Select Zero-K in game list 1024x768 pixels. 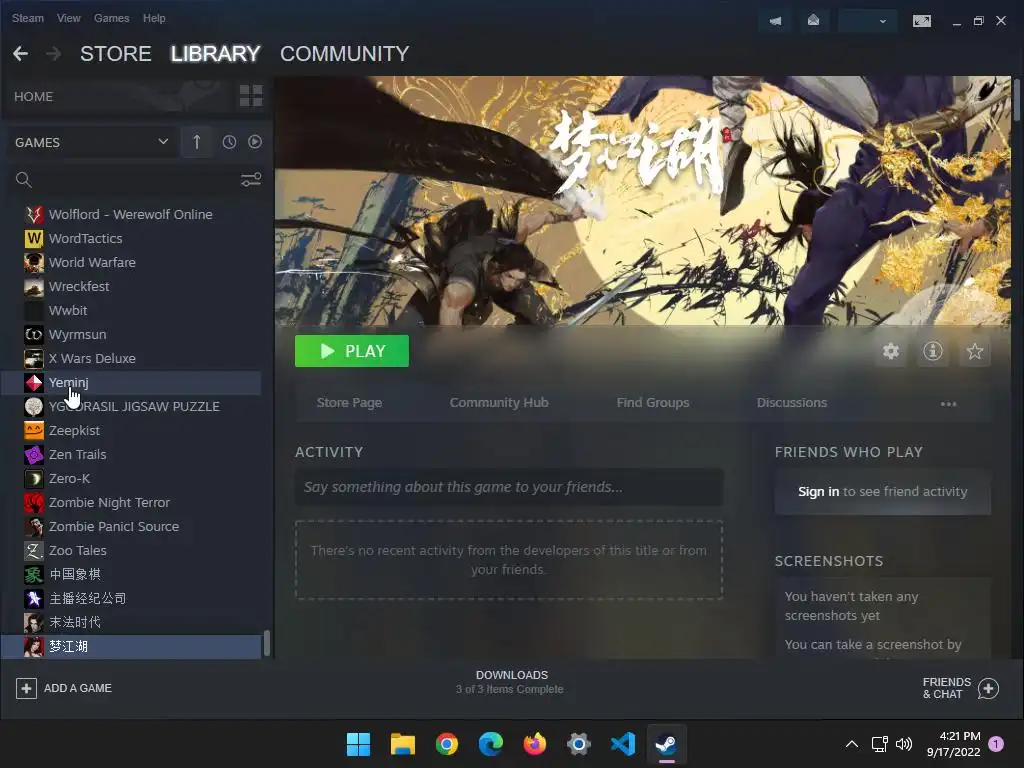pyautogui.click(x=131, y=479)
